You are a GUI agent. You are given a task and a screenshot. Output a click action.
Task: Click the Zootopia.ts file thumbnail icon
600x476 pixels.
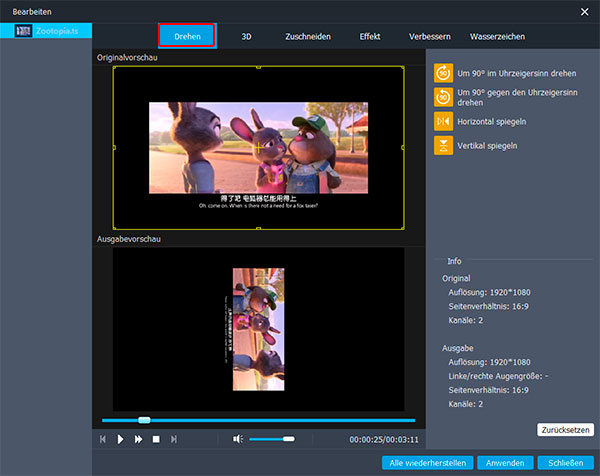click(23, 31)
